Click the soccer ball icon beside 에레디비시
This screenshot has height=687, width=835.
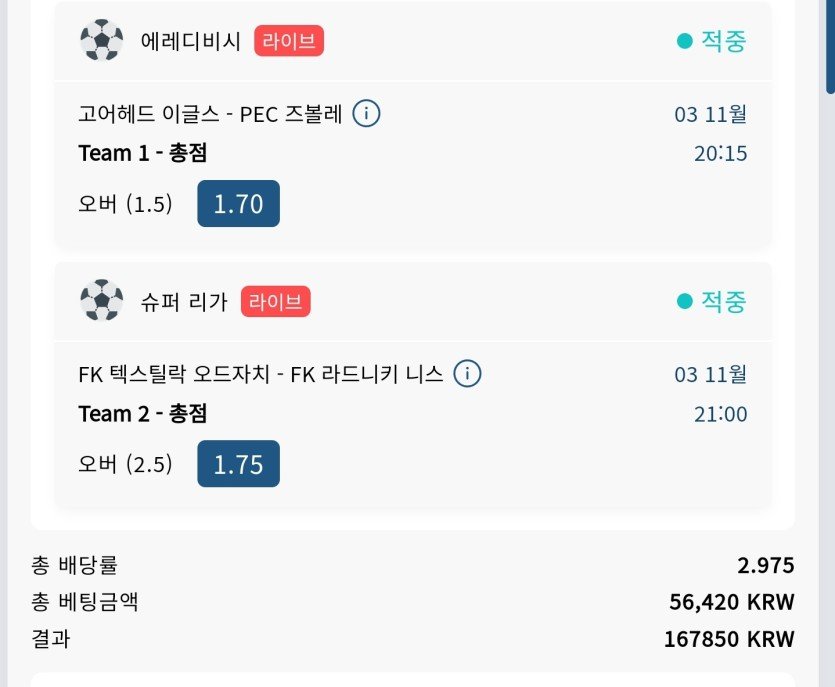coord(101,41)
